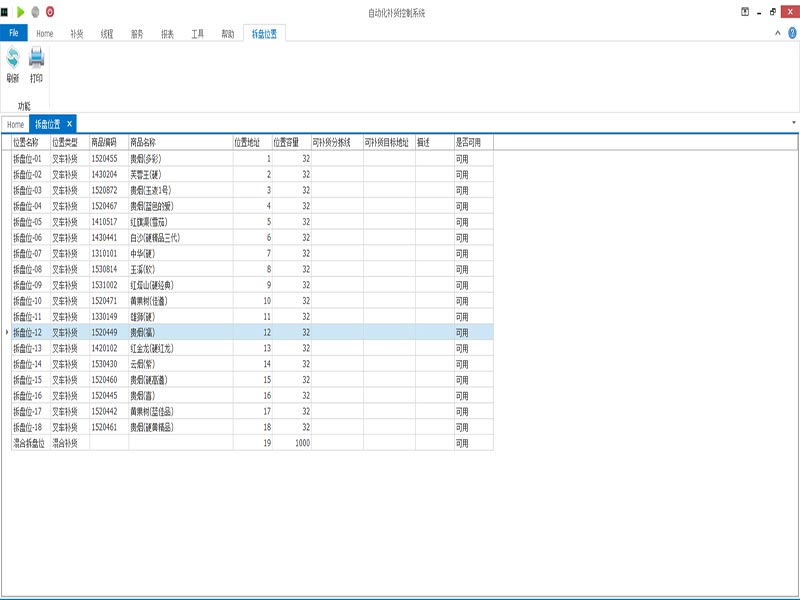
Task: Click the 位置容量 column header
Action: pos(291,142)
